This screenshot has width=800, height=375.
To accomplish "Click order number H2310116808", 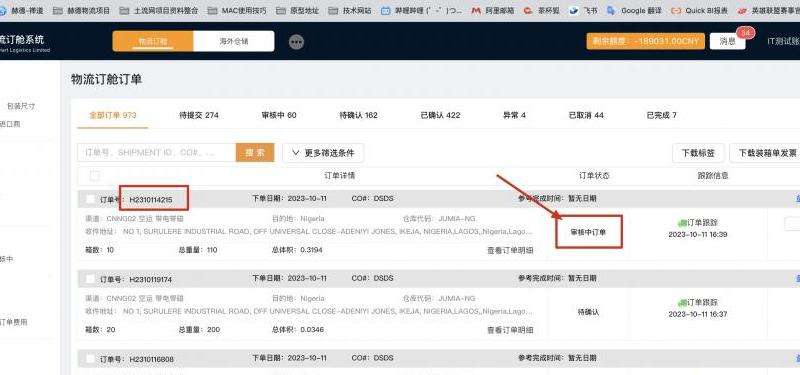I will [x=152, y=359].
